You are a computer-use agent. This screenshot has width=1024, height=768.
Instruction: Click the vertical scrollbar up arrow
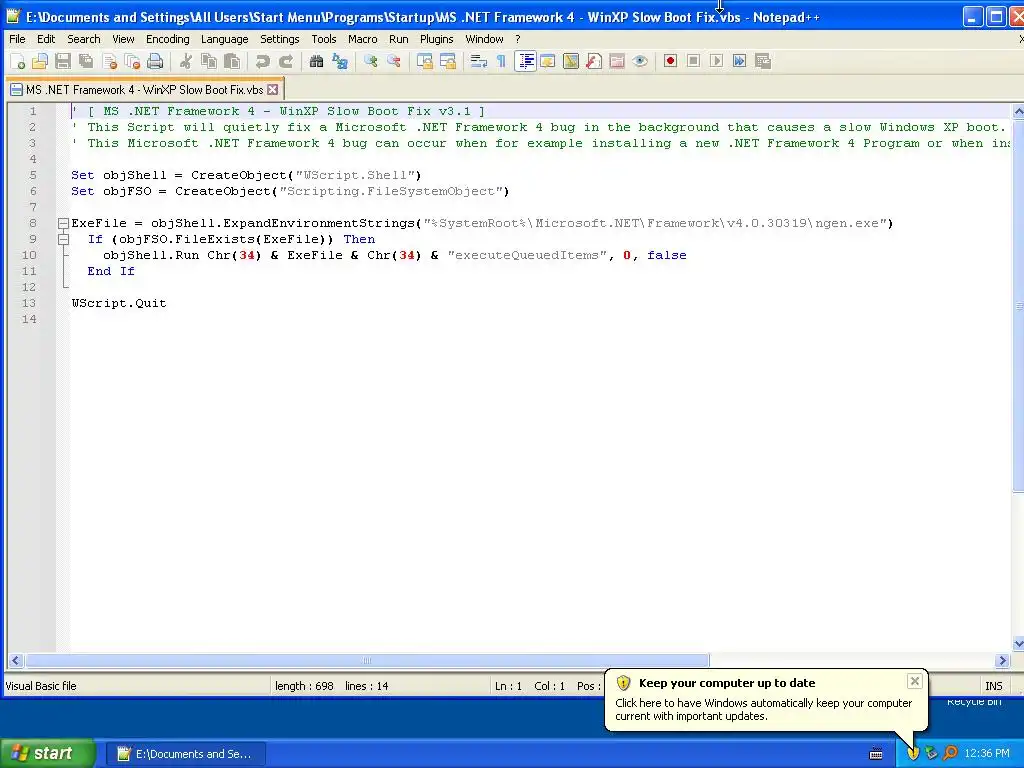tap(1018, 112)
